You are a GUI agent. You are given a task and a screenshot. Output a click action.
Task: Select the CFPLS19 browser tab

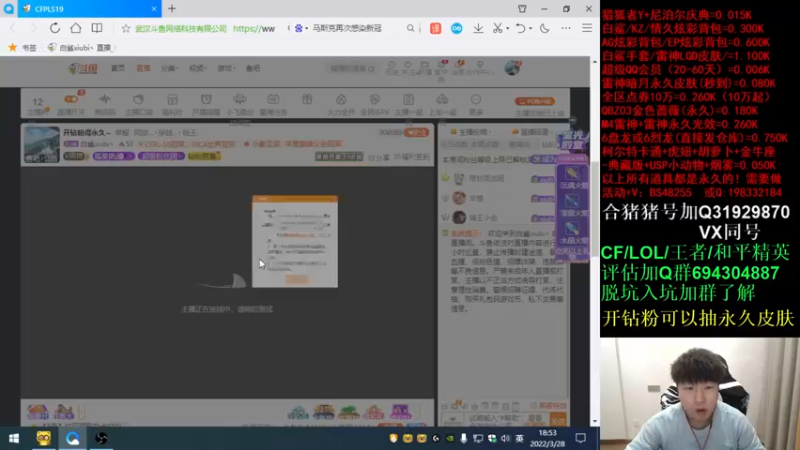click(x=89, y=9)
